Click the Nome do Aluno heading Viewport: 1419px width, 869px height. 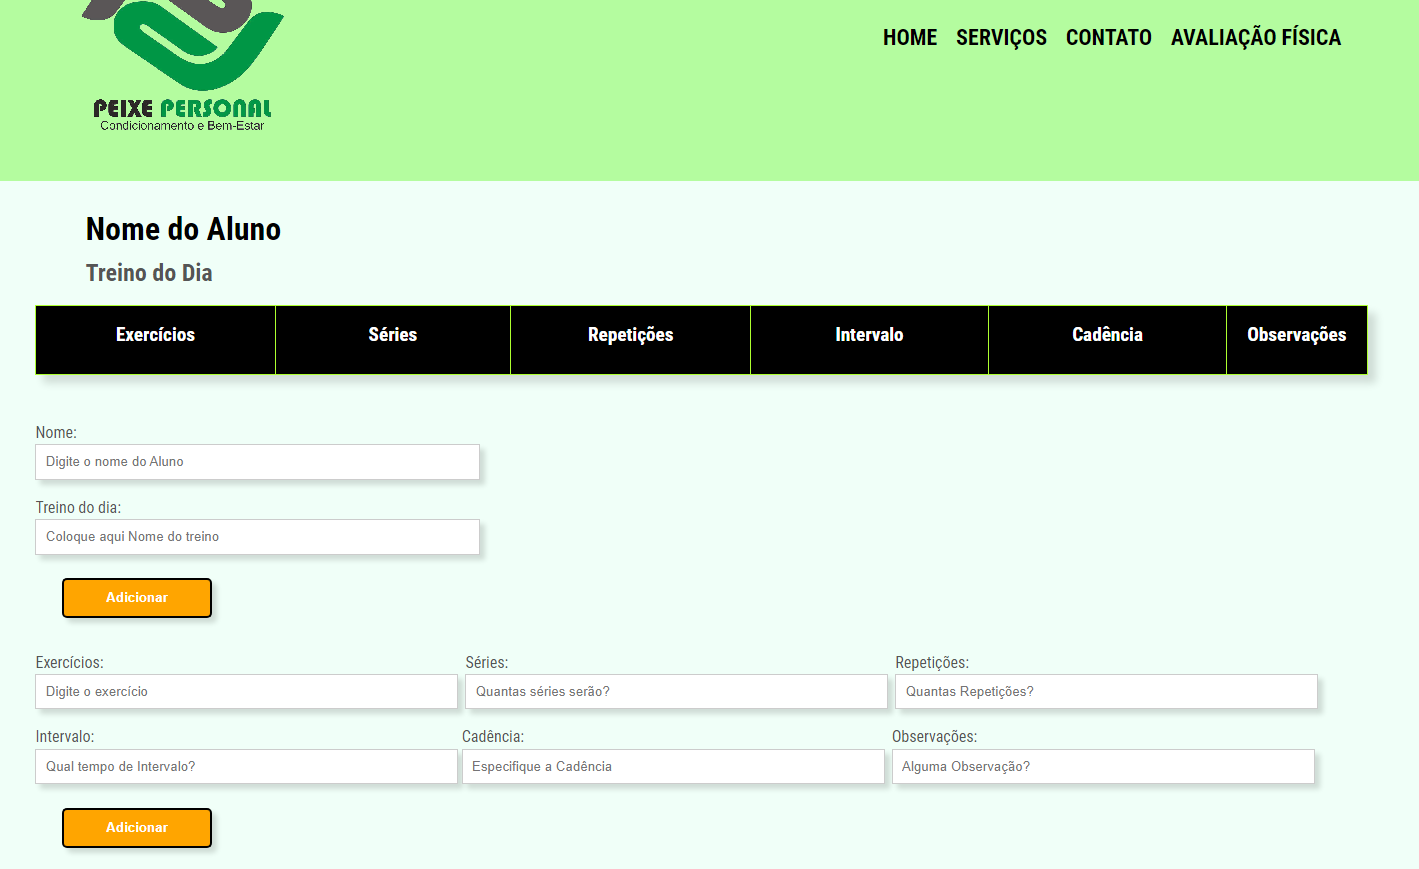pos(183,229)
